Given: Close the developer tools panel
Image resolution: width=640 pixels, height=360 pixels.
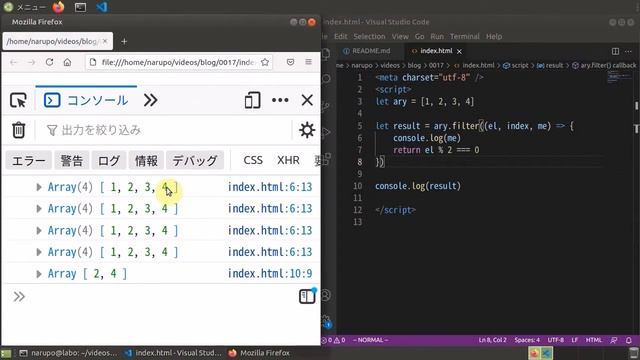Looking at the screenshot, I should 307,100.
